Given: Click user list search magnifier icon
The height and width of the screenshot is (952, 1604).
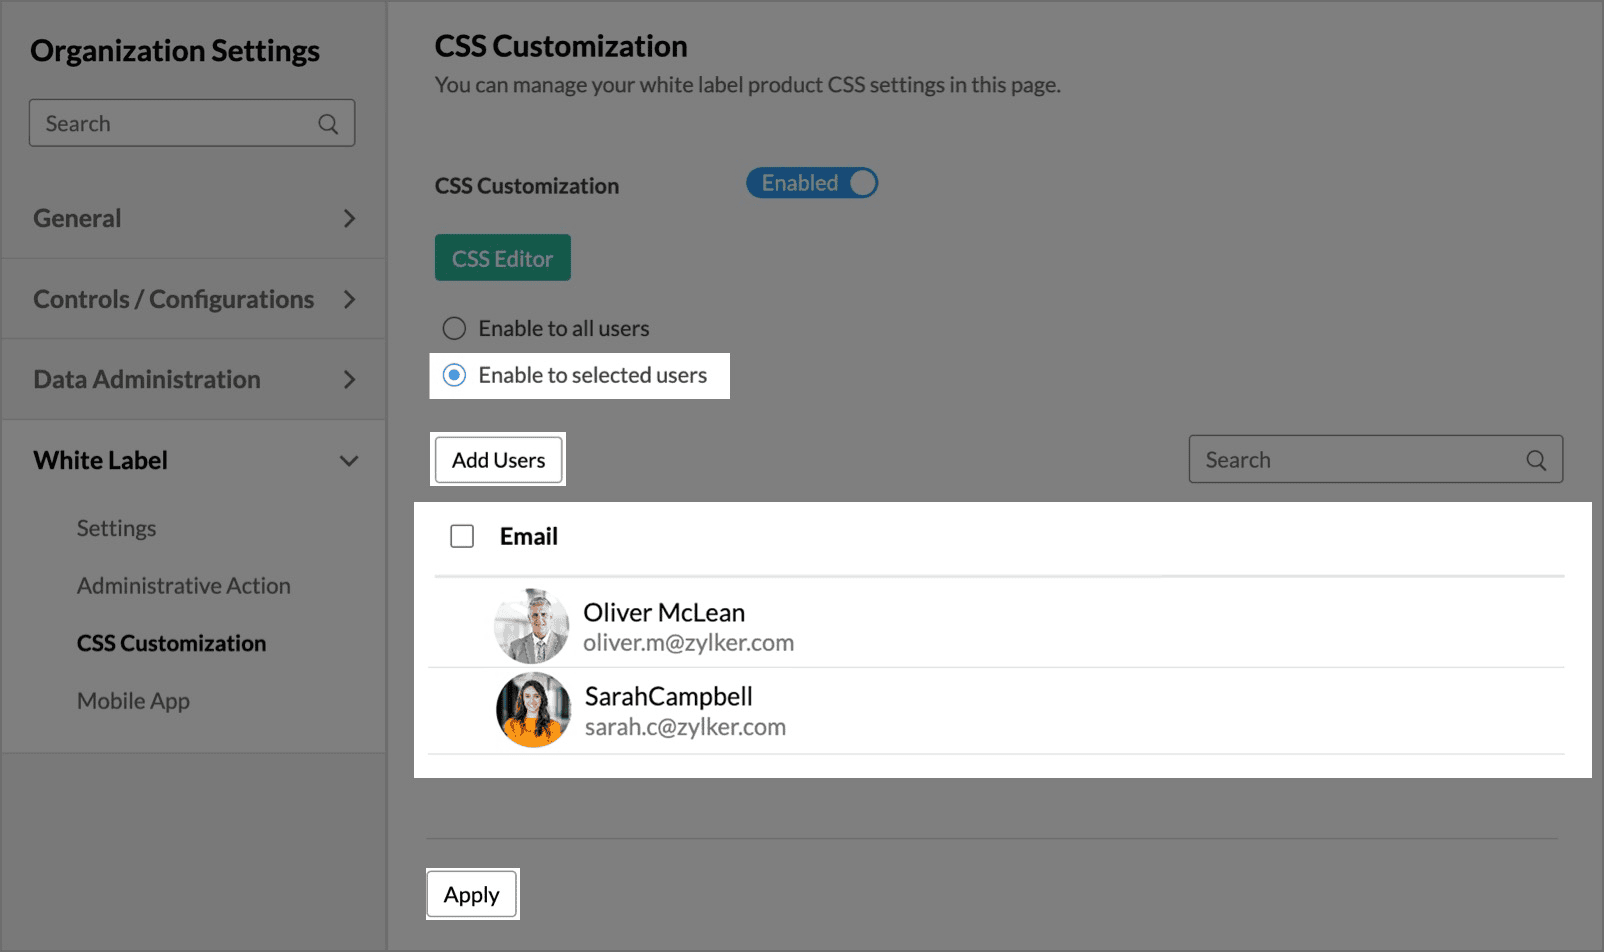Looking at the screenshot, I should point(1536,460).
